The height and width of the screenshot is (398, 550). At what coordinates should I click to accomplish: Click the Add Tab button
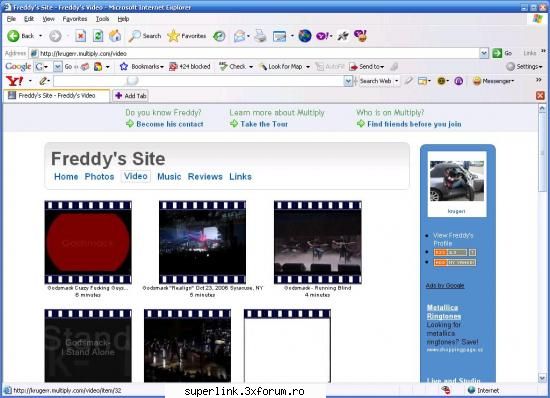point(130,95)
